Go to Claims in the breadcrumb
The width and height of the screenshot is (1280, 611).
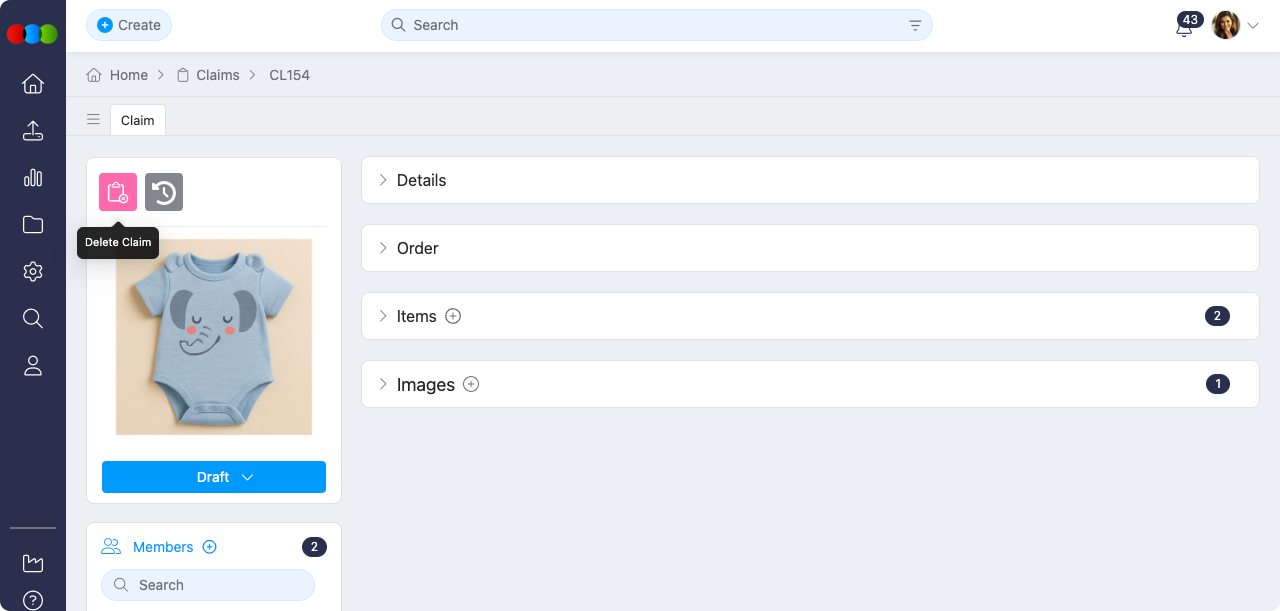(x=217, y=75)
